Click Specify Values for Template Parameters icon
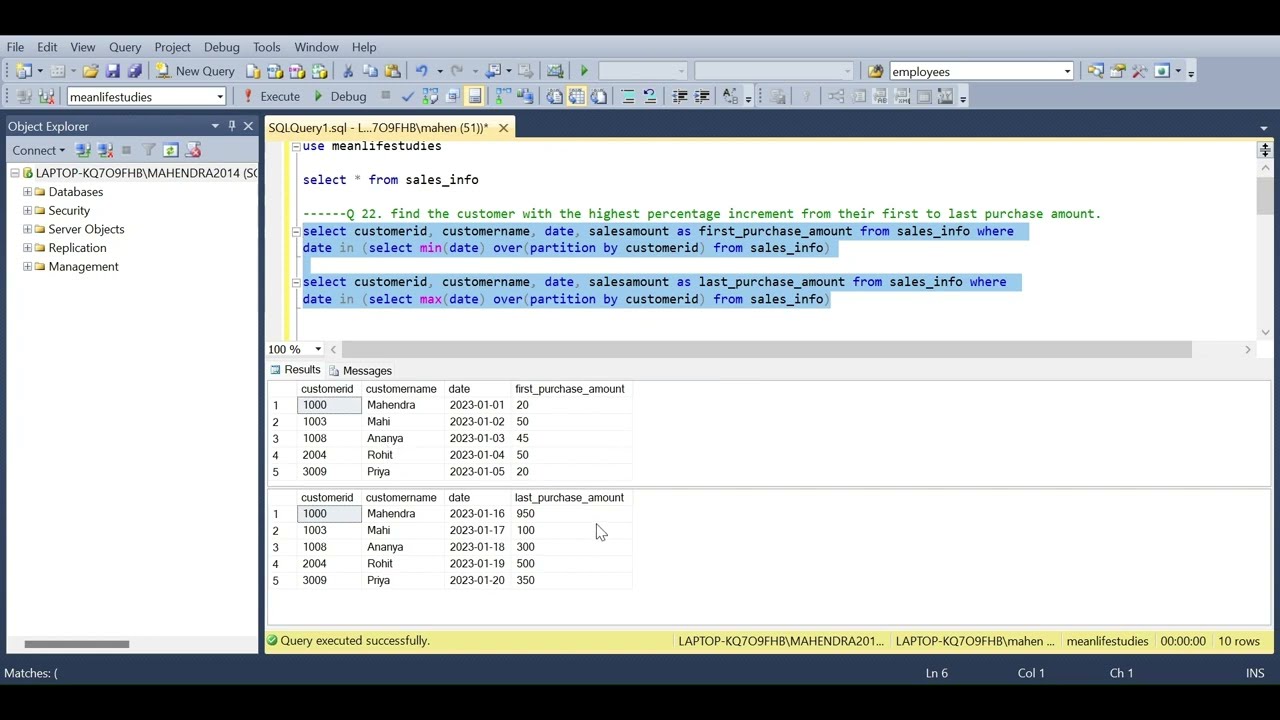The image size is (1280, 720). (730, 97)
